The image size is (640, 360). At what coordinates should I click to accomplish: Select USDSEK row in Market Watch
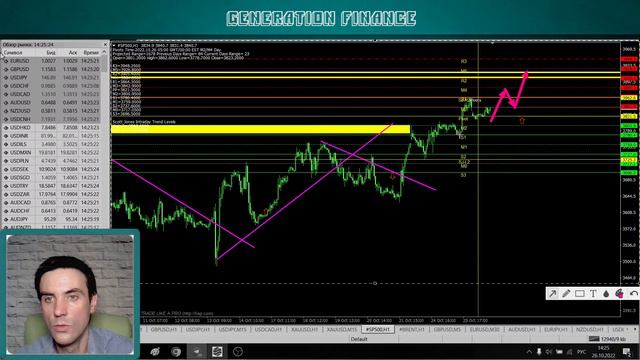point(51,169)
